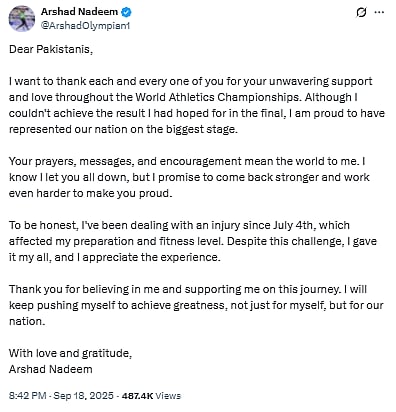Open the Grok explain-post icon
Image resolution: width=396 pixels, height=412 pixels.
[x=361, y=12]
